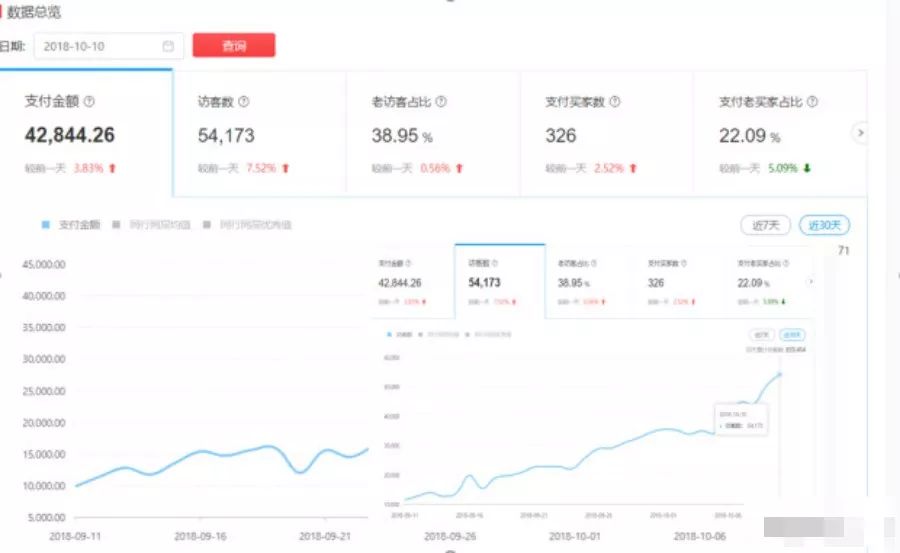900x553 pixels.
Task: Click the 2018-09-21 x-axis date label
Action: [325, 536]
